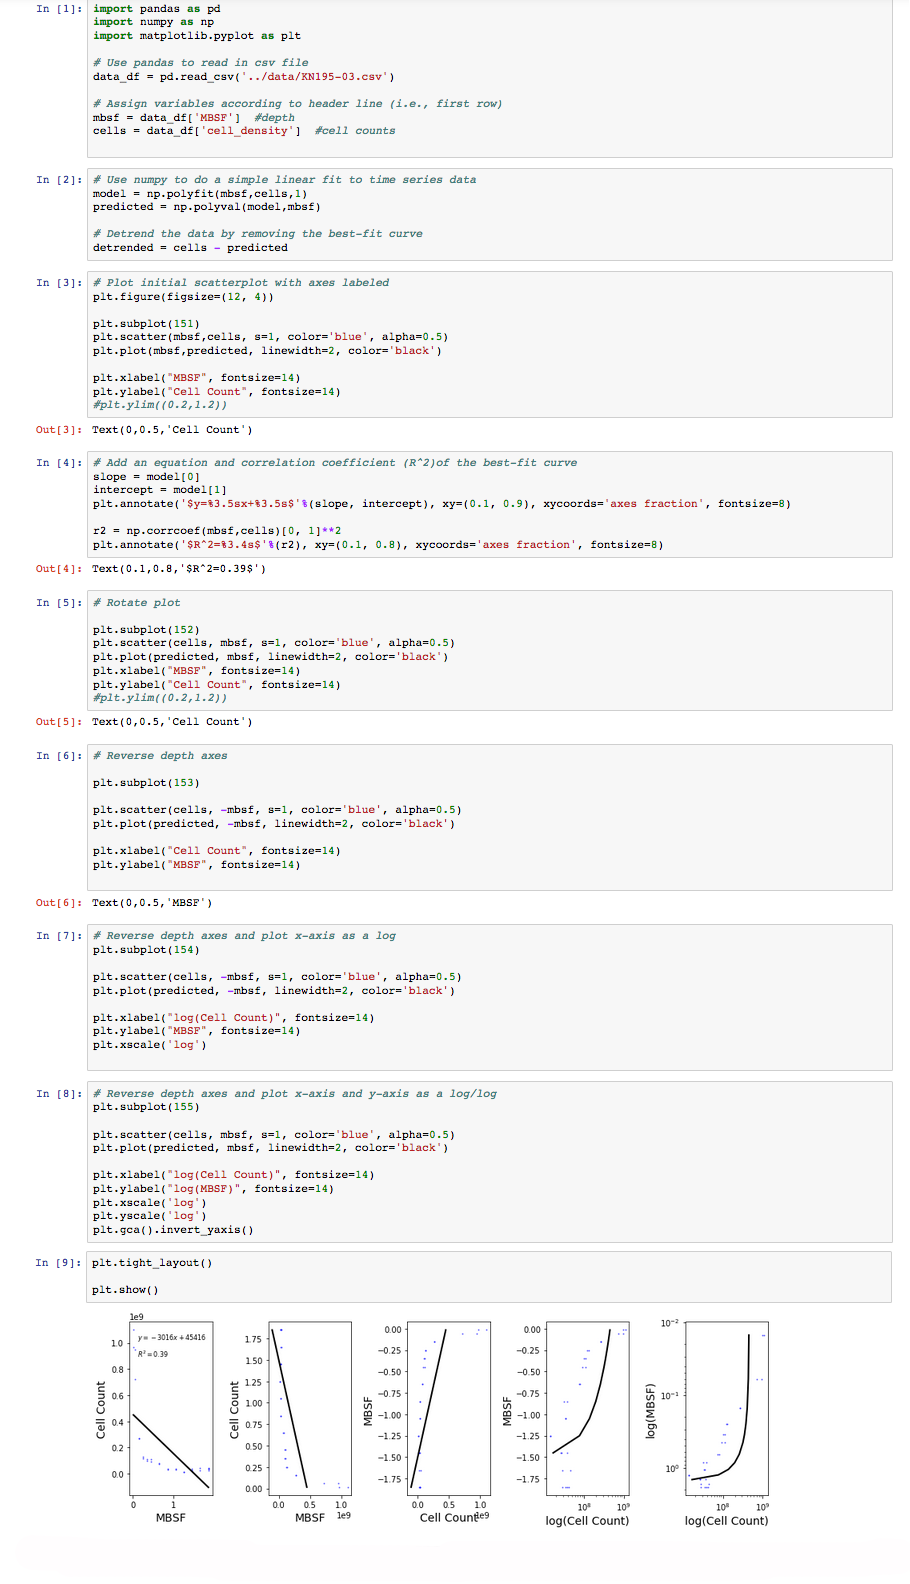Click the In [1] prompt label
This screenshot has width=910, height=1584.
coord(59,9)
